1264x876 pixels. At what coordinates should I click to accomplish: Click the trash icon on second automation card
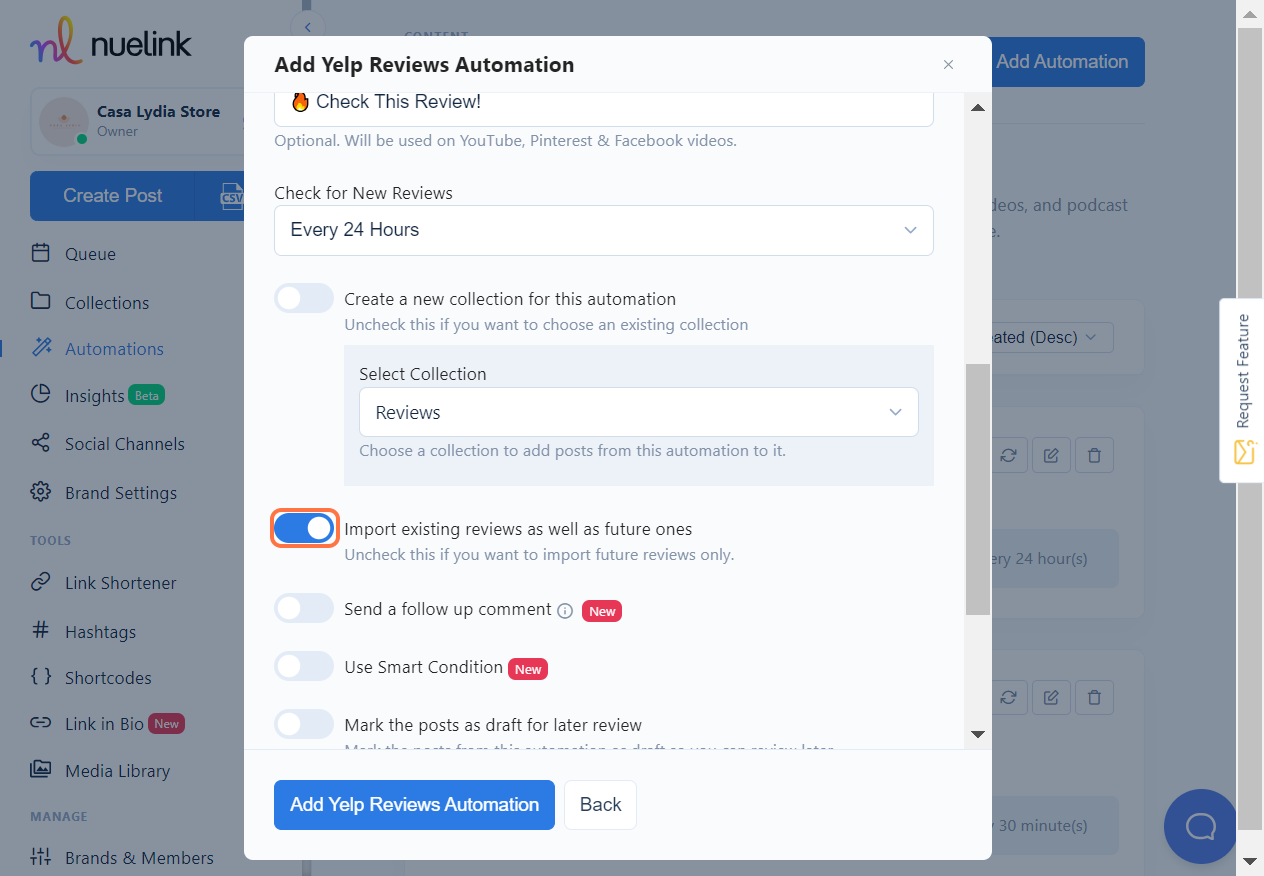[x=1094, y=697]
